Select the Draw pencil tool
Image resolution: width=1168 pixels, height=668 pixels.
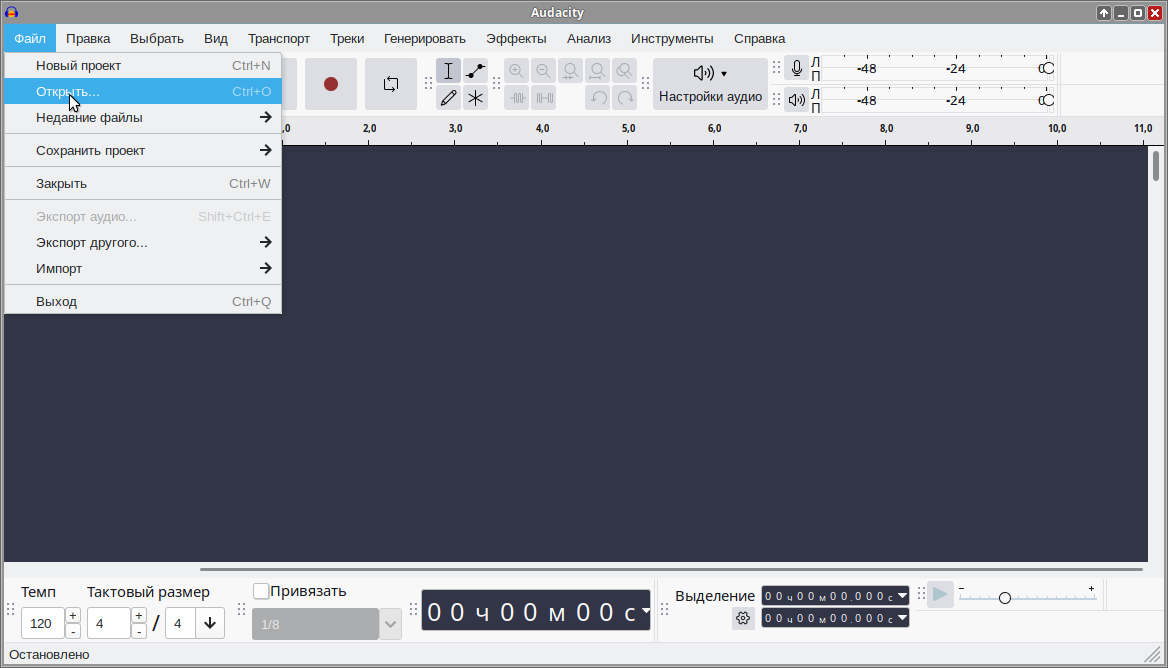click(448, 98)
